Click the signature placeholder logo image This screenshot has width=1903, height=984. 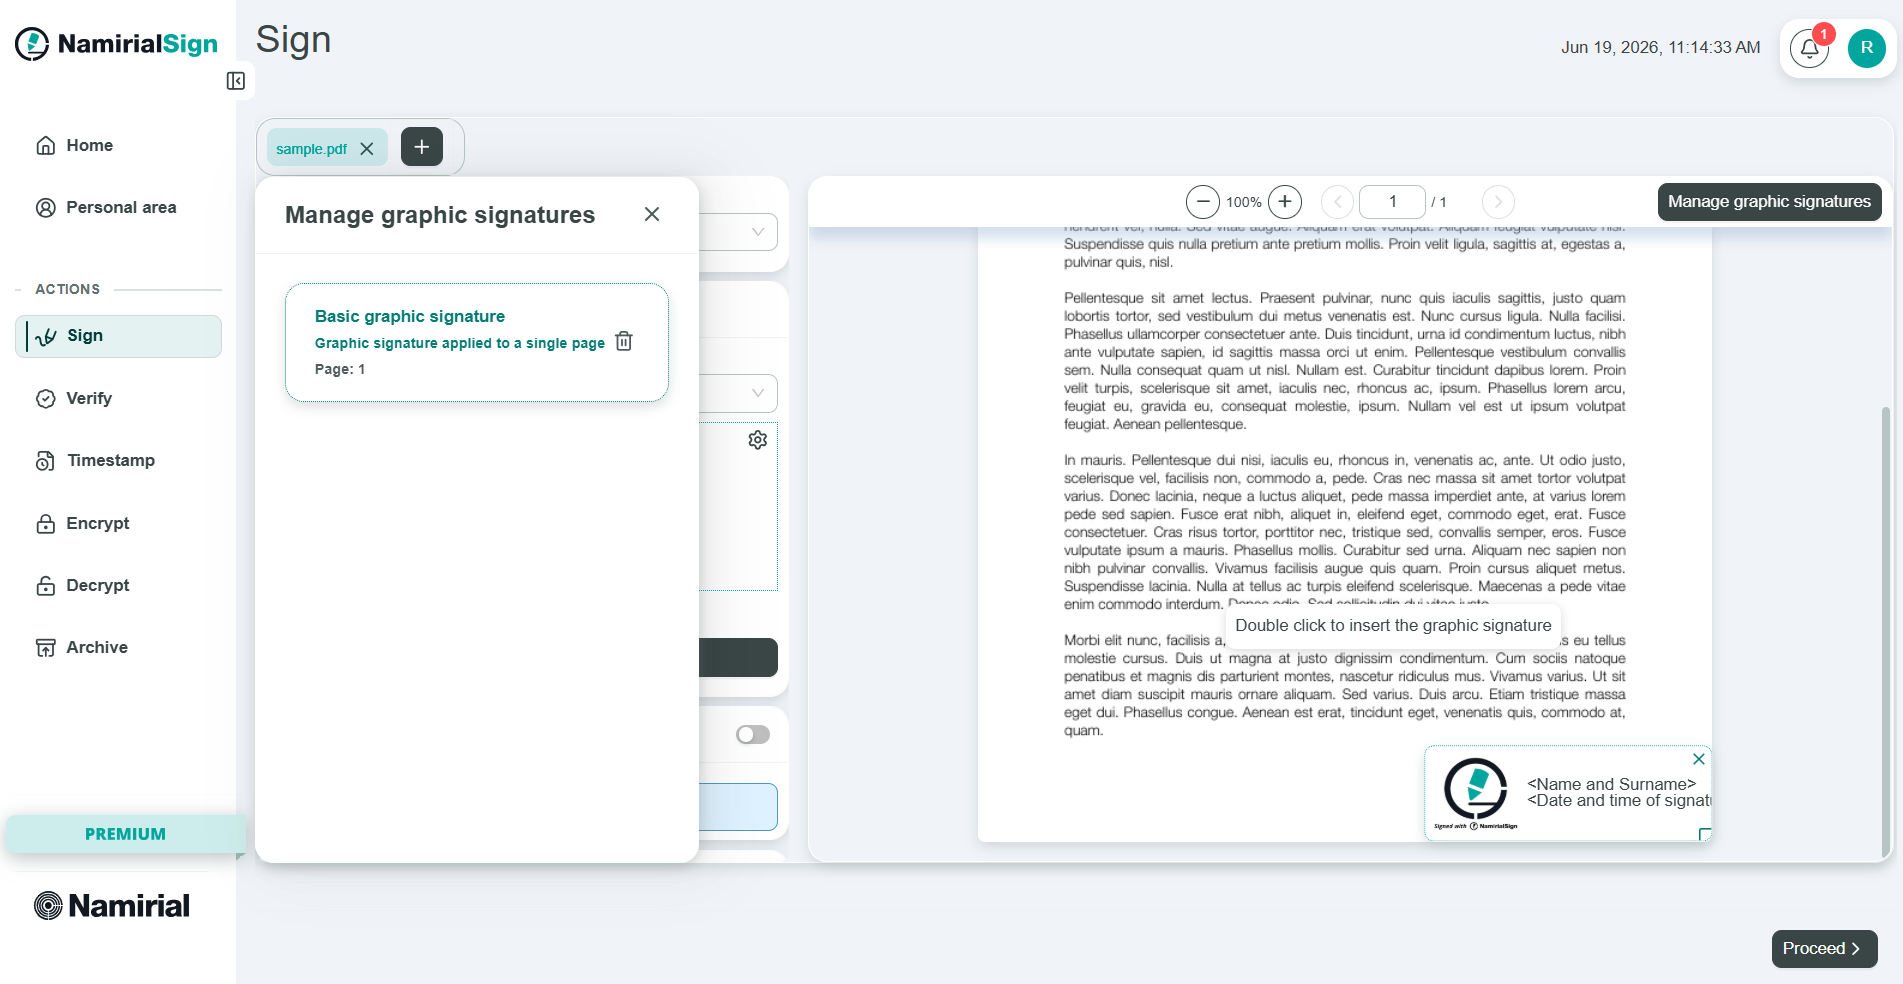pos(1476,794)
